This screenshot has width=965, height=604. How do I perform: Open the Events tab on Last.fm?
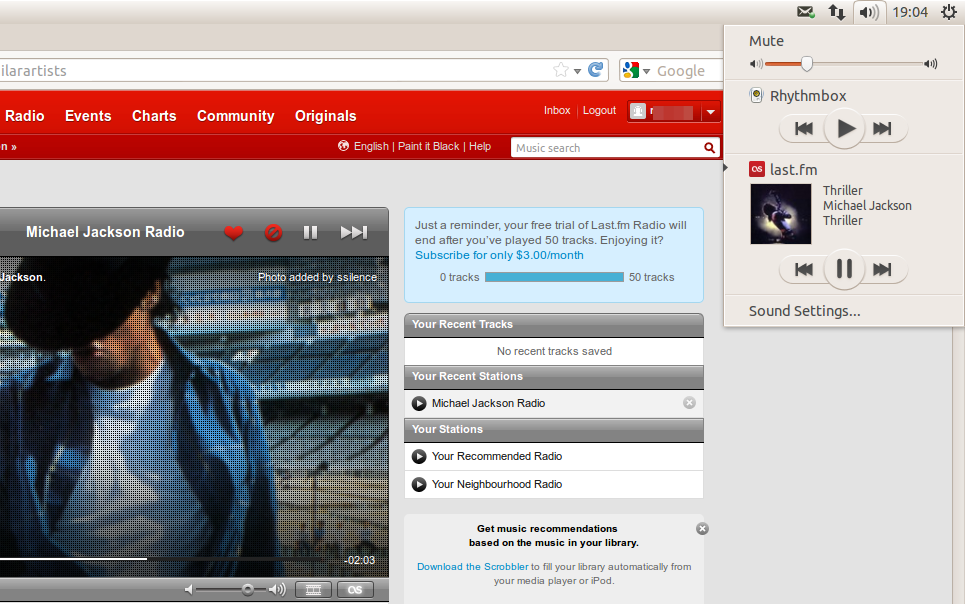tap(88, 116)
